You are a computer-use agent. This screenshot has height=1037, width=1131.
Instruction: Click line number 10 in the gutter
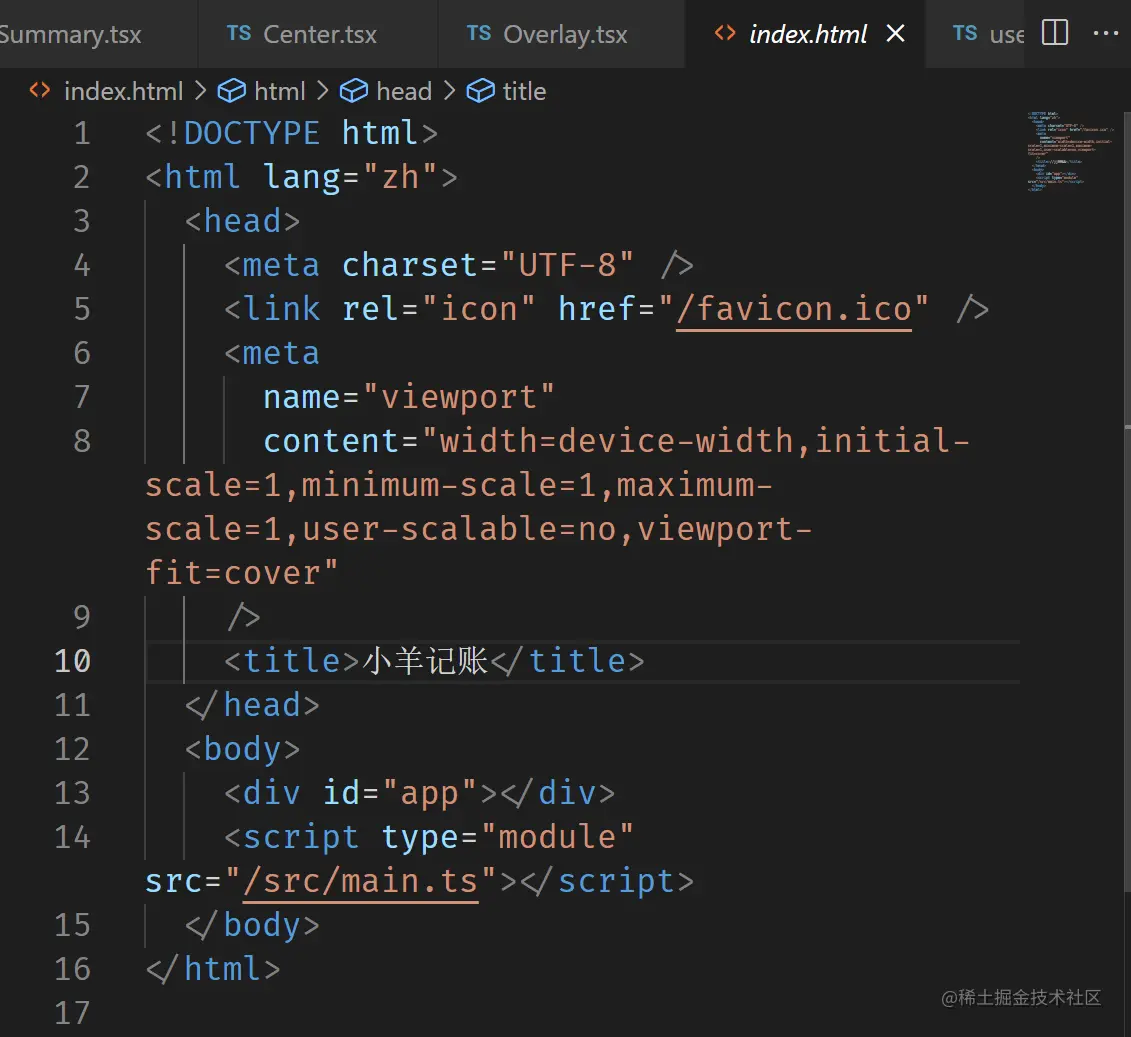[x=72, y=661]
